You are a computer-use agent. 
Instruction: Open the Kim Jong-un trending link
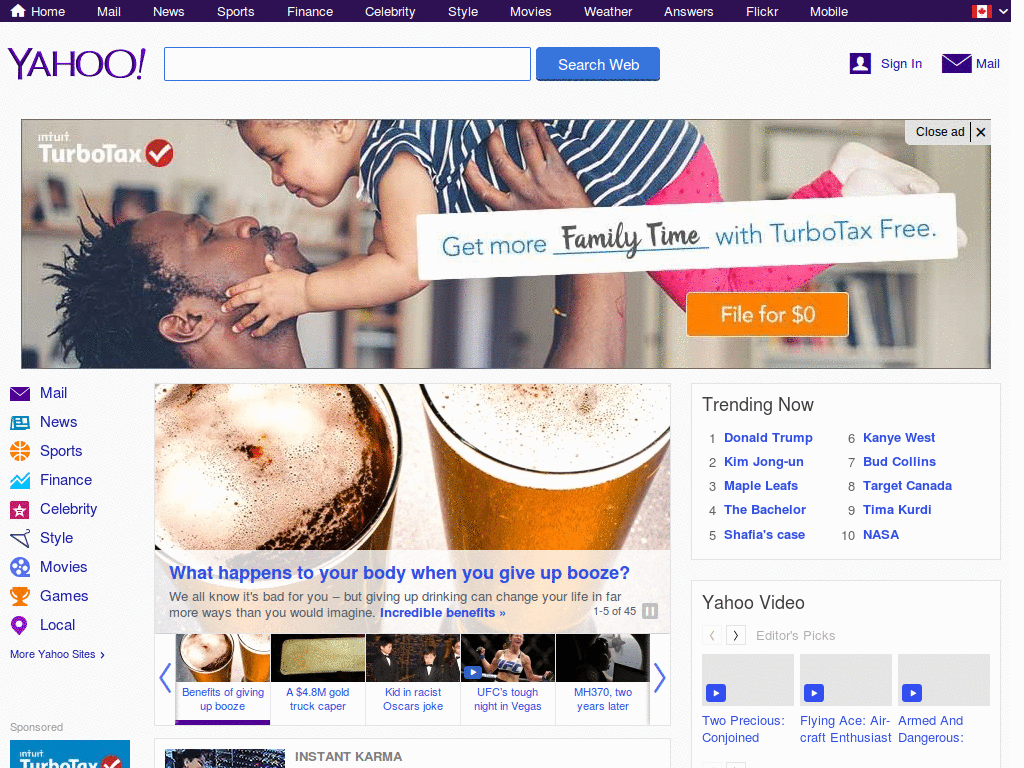[763, 462]
